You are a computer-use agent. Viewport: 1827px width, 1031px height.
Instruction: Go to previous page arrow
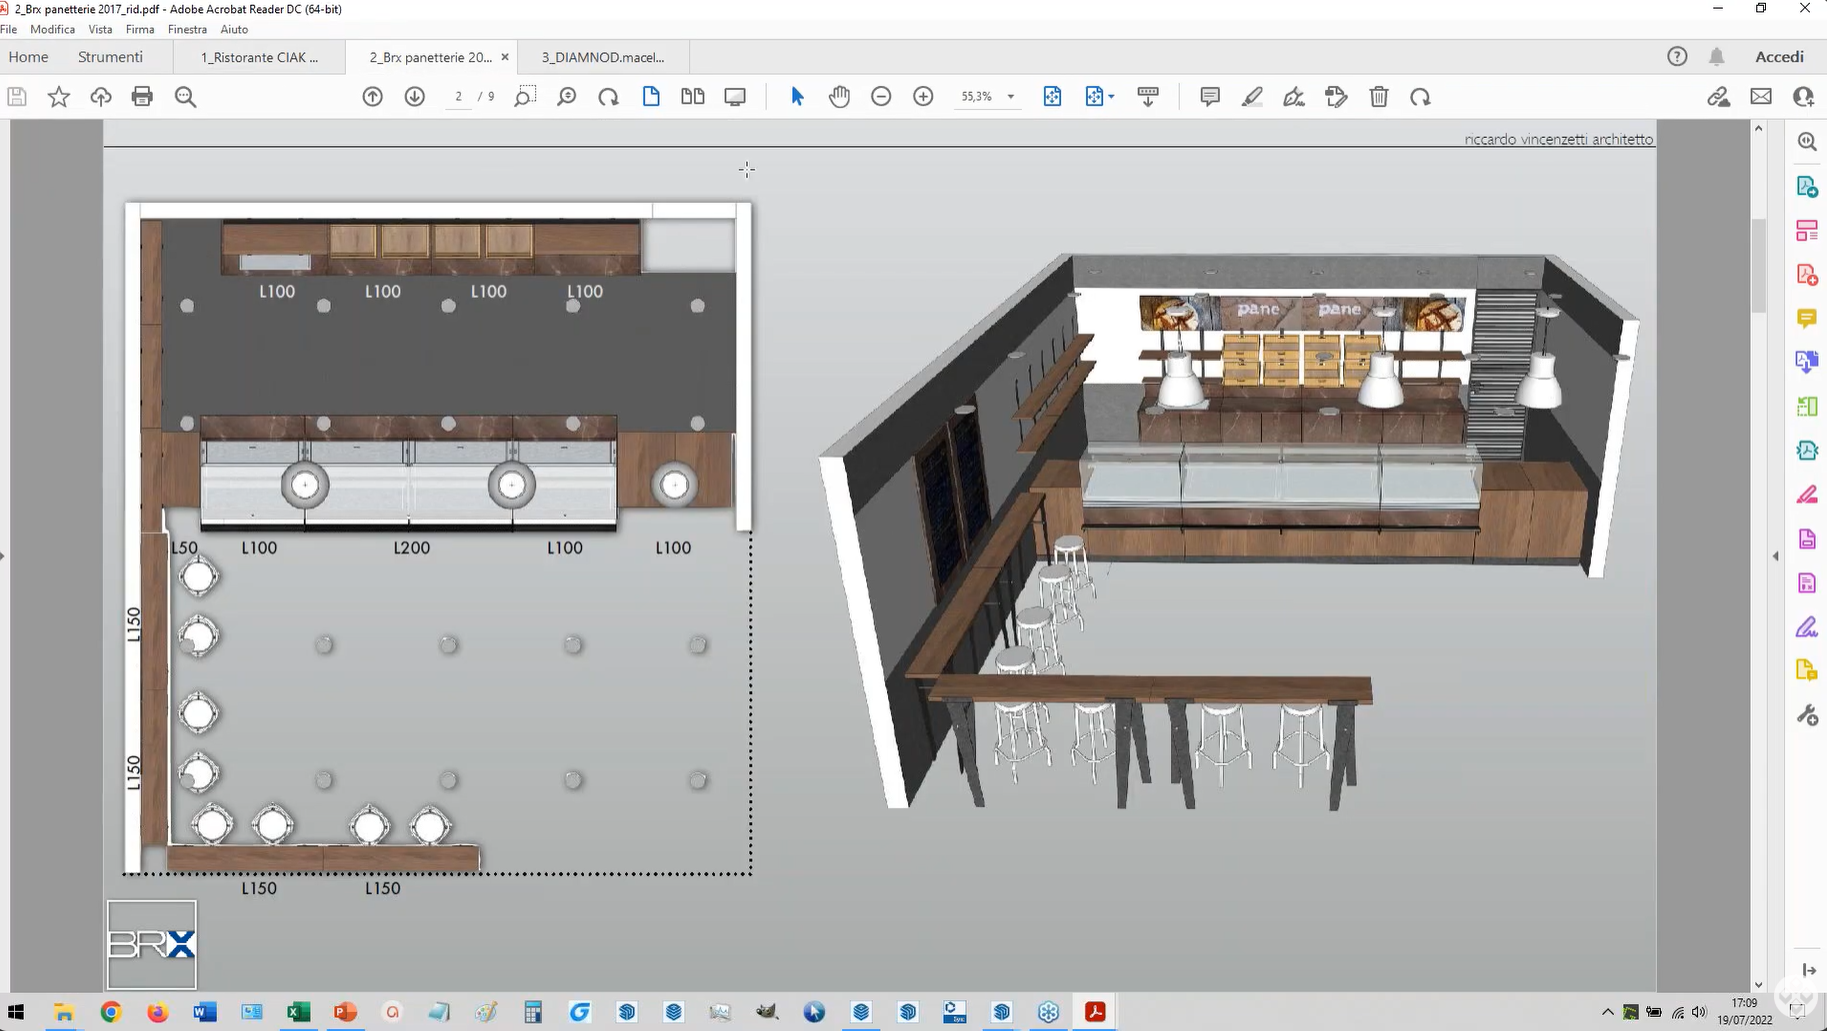tap(372, 97)
